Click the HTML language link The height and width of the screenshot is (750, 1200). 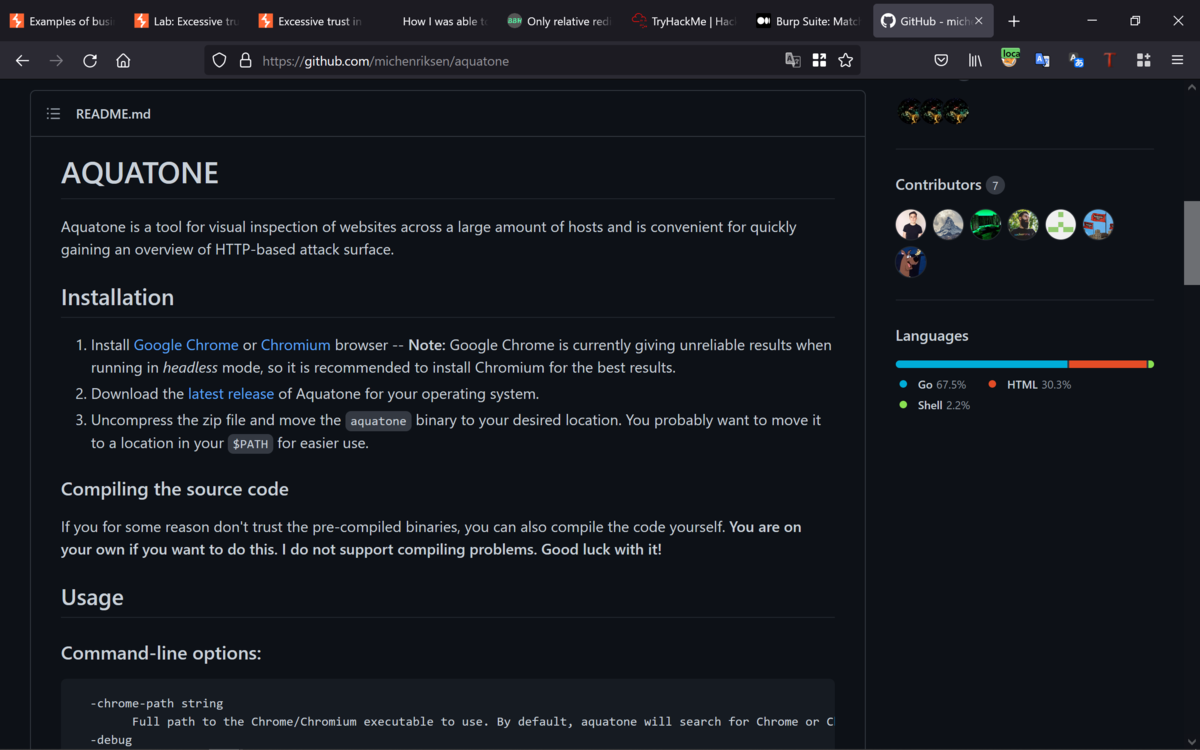pyautogui.click(x=1030, y=385)
